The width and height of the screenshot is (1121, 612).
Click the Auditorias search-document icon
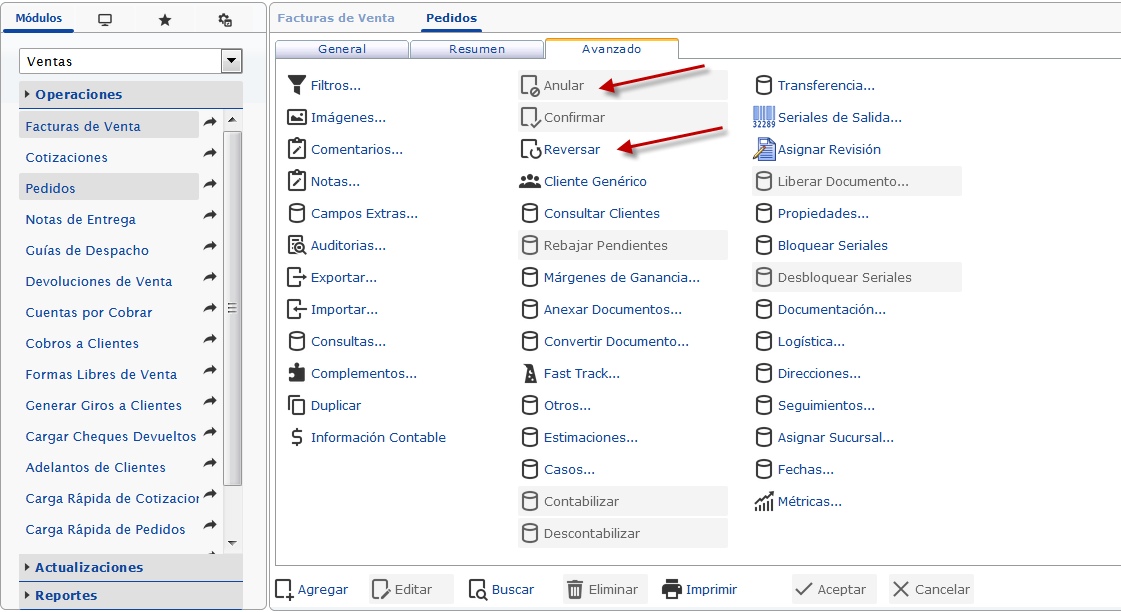point(297,245)
